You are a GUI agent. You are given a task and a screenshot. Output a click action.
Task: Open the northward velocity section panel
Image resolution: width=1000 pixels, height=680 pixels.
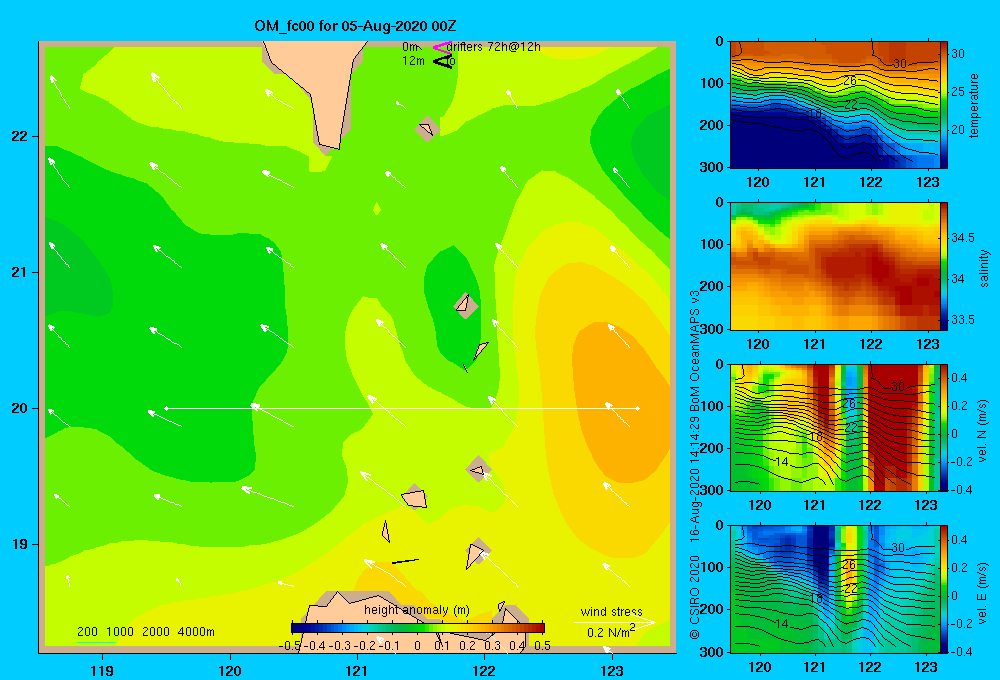834,427
